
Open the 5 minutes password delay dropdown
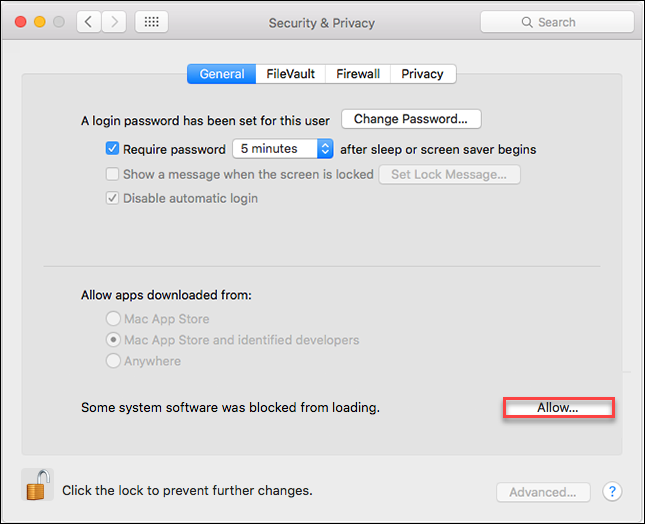283,148
